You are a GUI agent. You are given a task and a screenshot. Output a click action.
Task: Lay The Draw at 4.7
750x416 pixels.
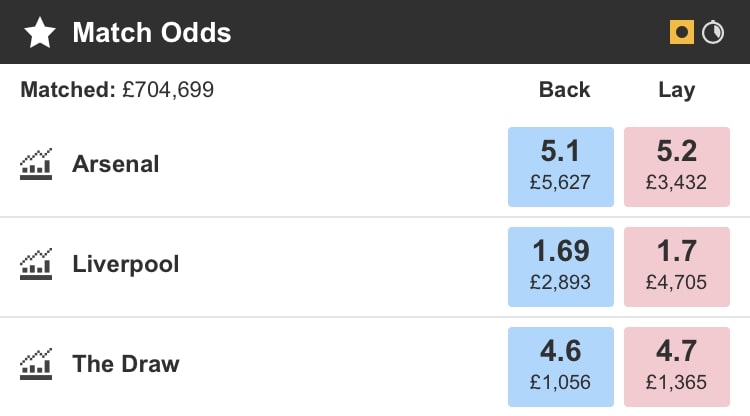[x=677, y=365]
